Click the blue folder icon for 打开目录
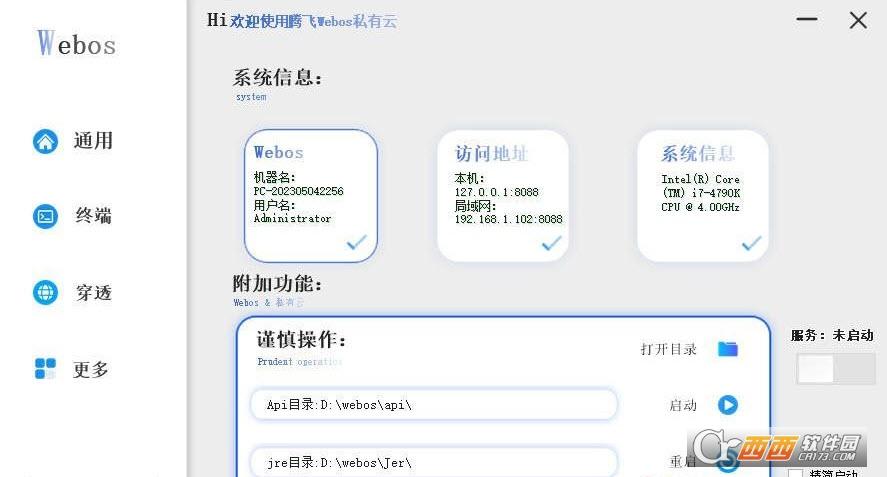Screen dimensions: 887x477 728,349
